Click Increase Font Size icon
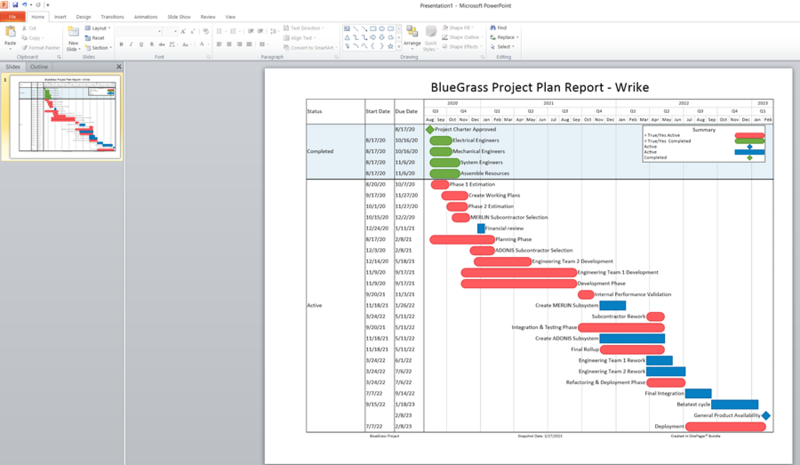This screenshot has width=800, height=465. (x=183, y=32)
